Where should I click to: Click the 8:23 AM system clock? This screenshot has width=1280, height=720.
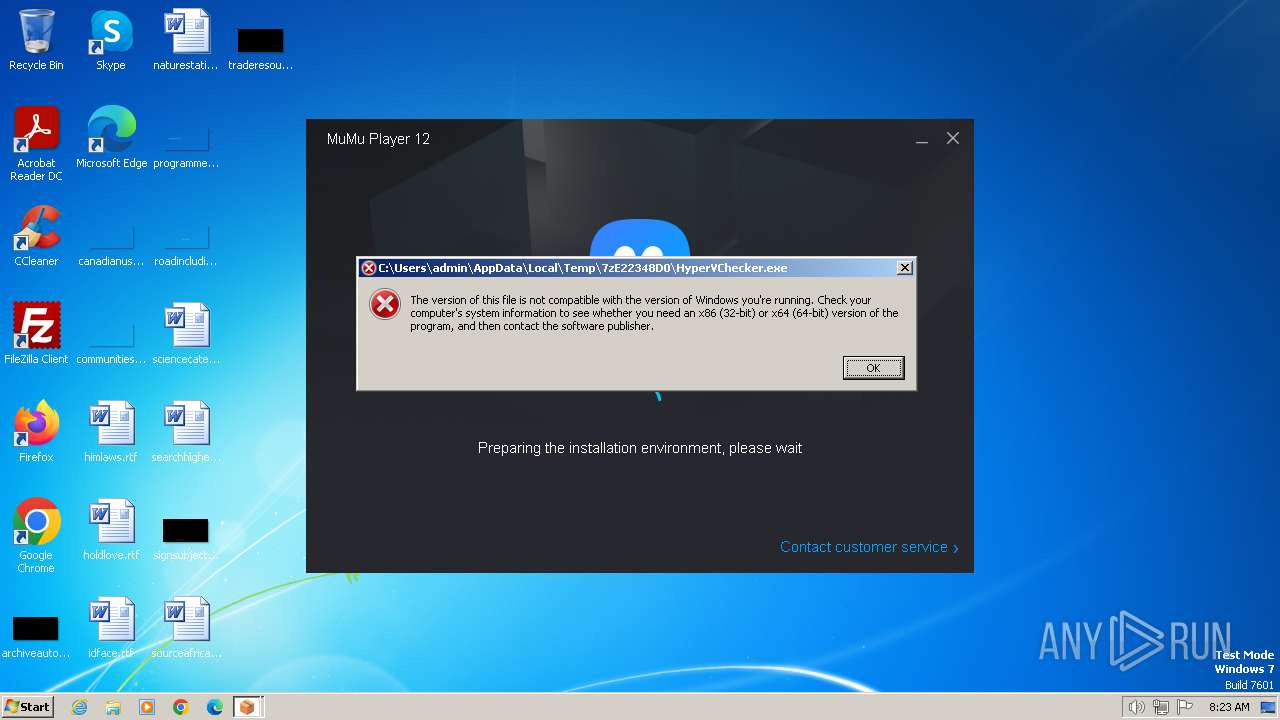pos(1229,707)
